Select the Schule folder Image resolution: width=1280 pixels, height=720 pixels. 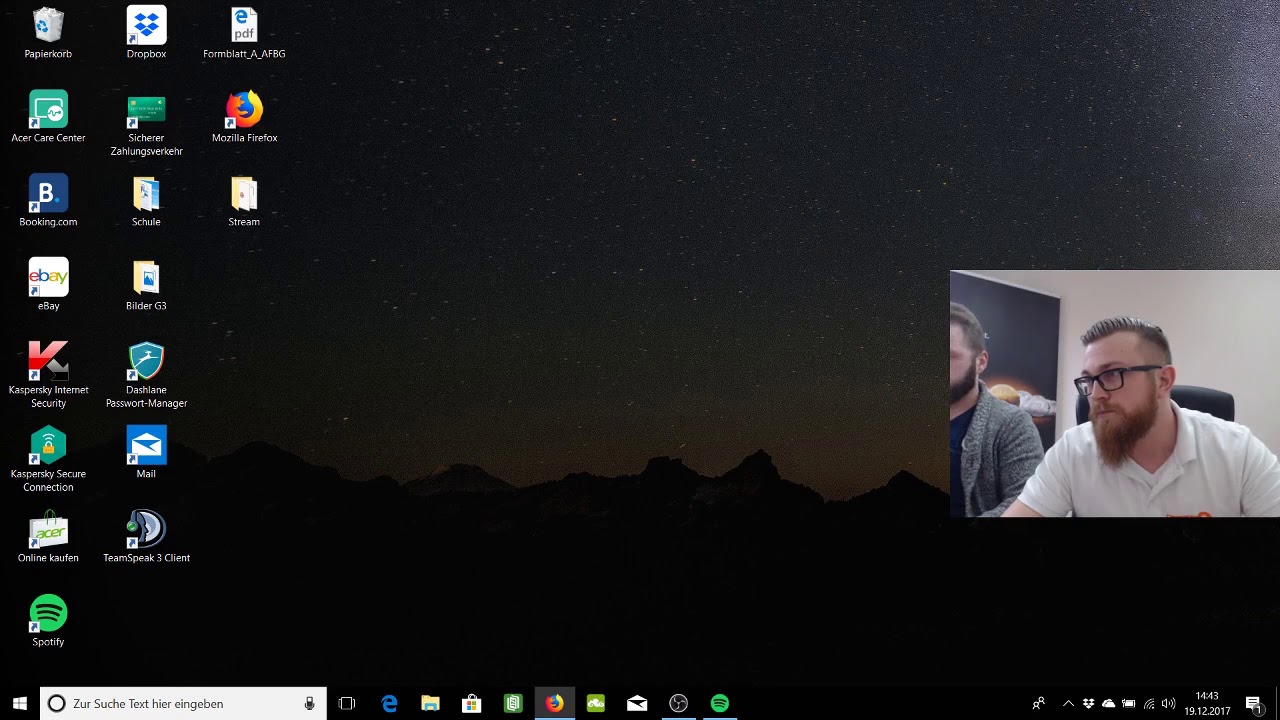[x=146, y=201]
